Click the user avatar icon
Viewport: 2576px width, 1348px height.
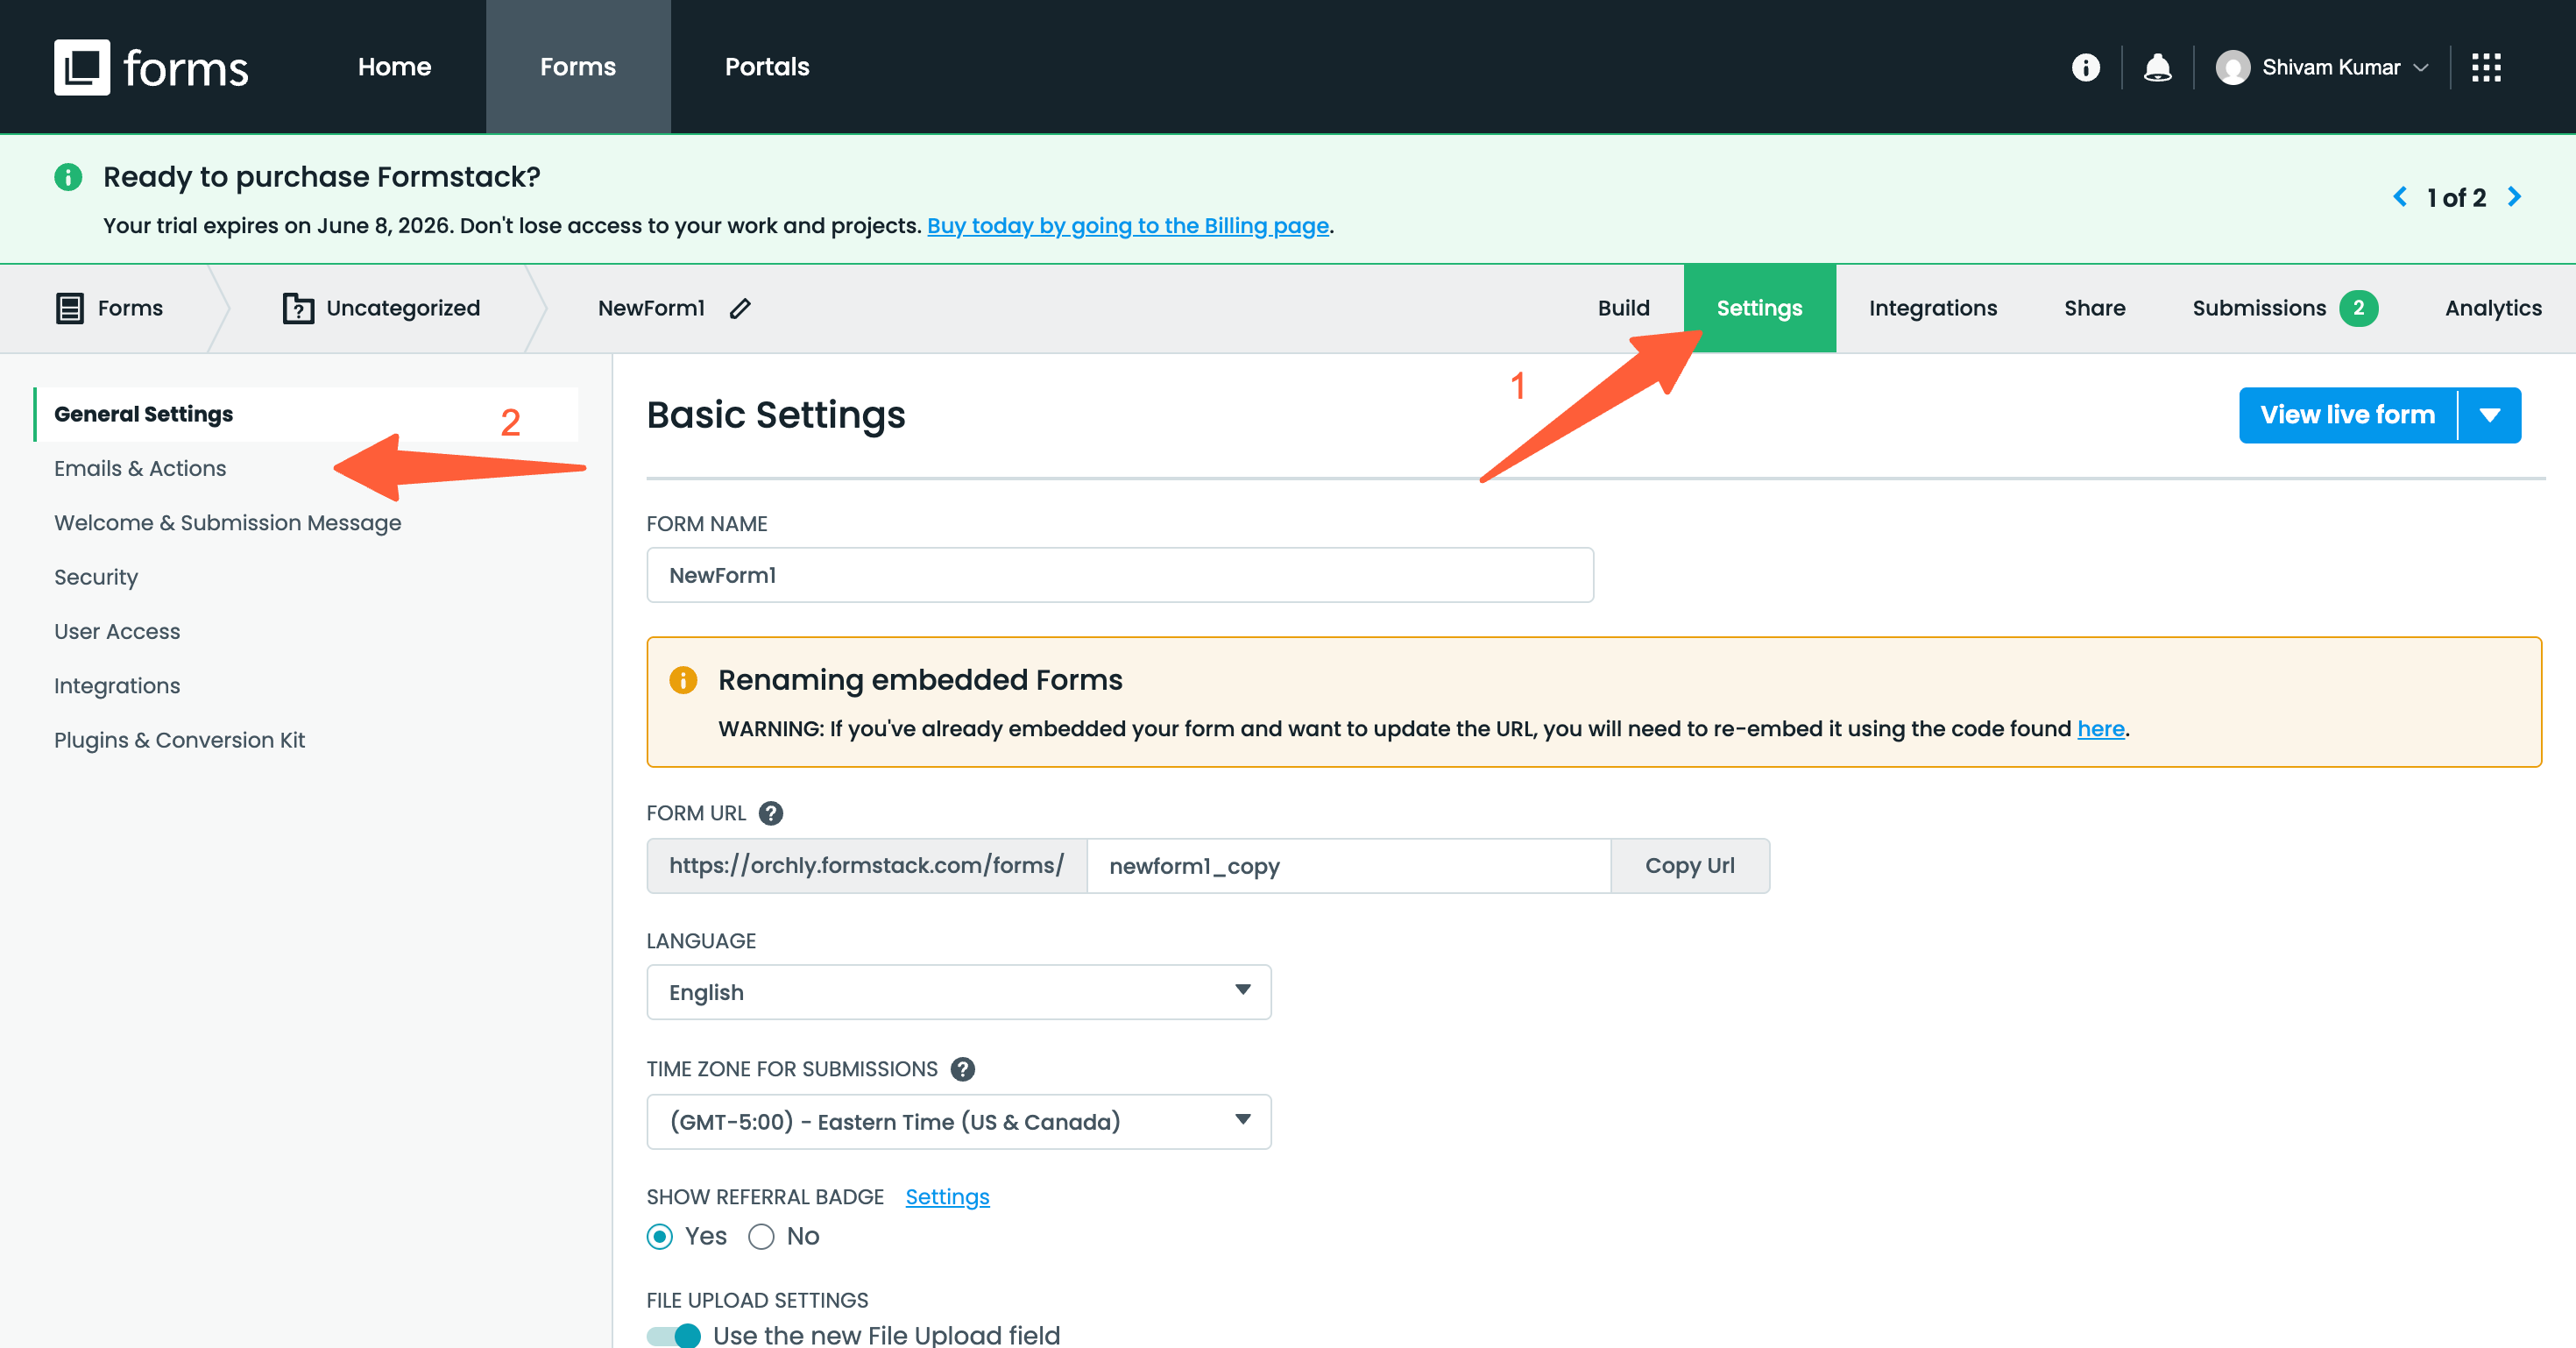[x=2232, y=67]
